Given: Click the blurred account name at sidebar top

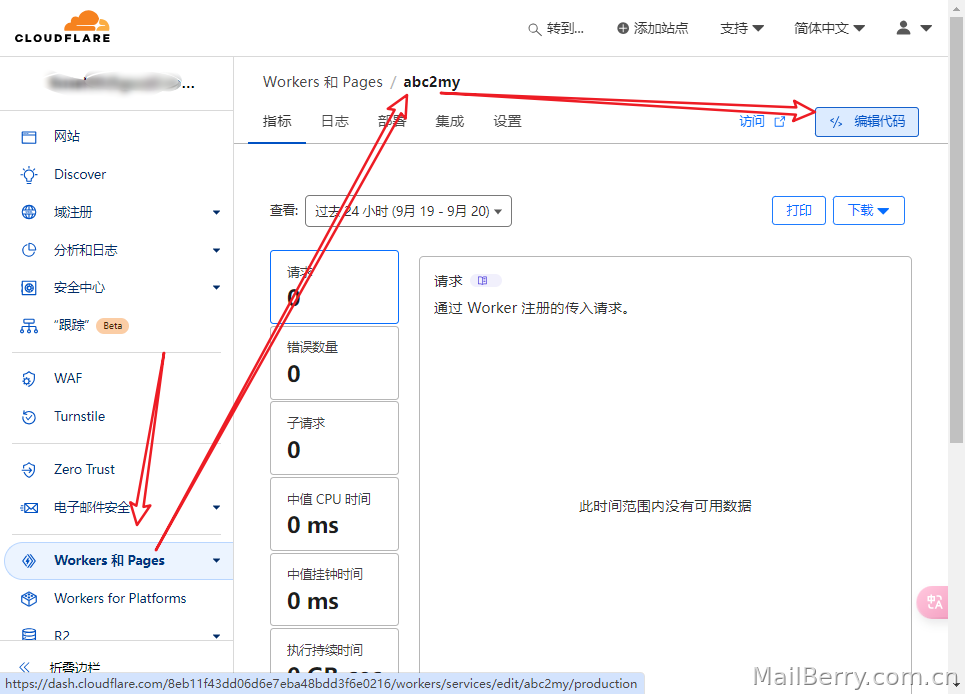Looking at the screenshot, I should click(119, 82).
